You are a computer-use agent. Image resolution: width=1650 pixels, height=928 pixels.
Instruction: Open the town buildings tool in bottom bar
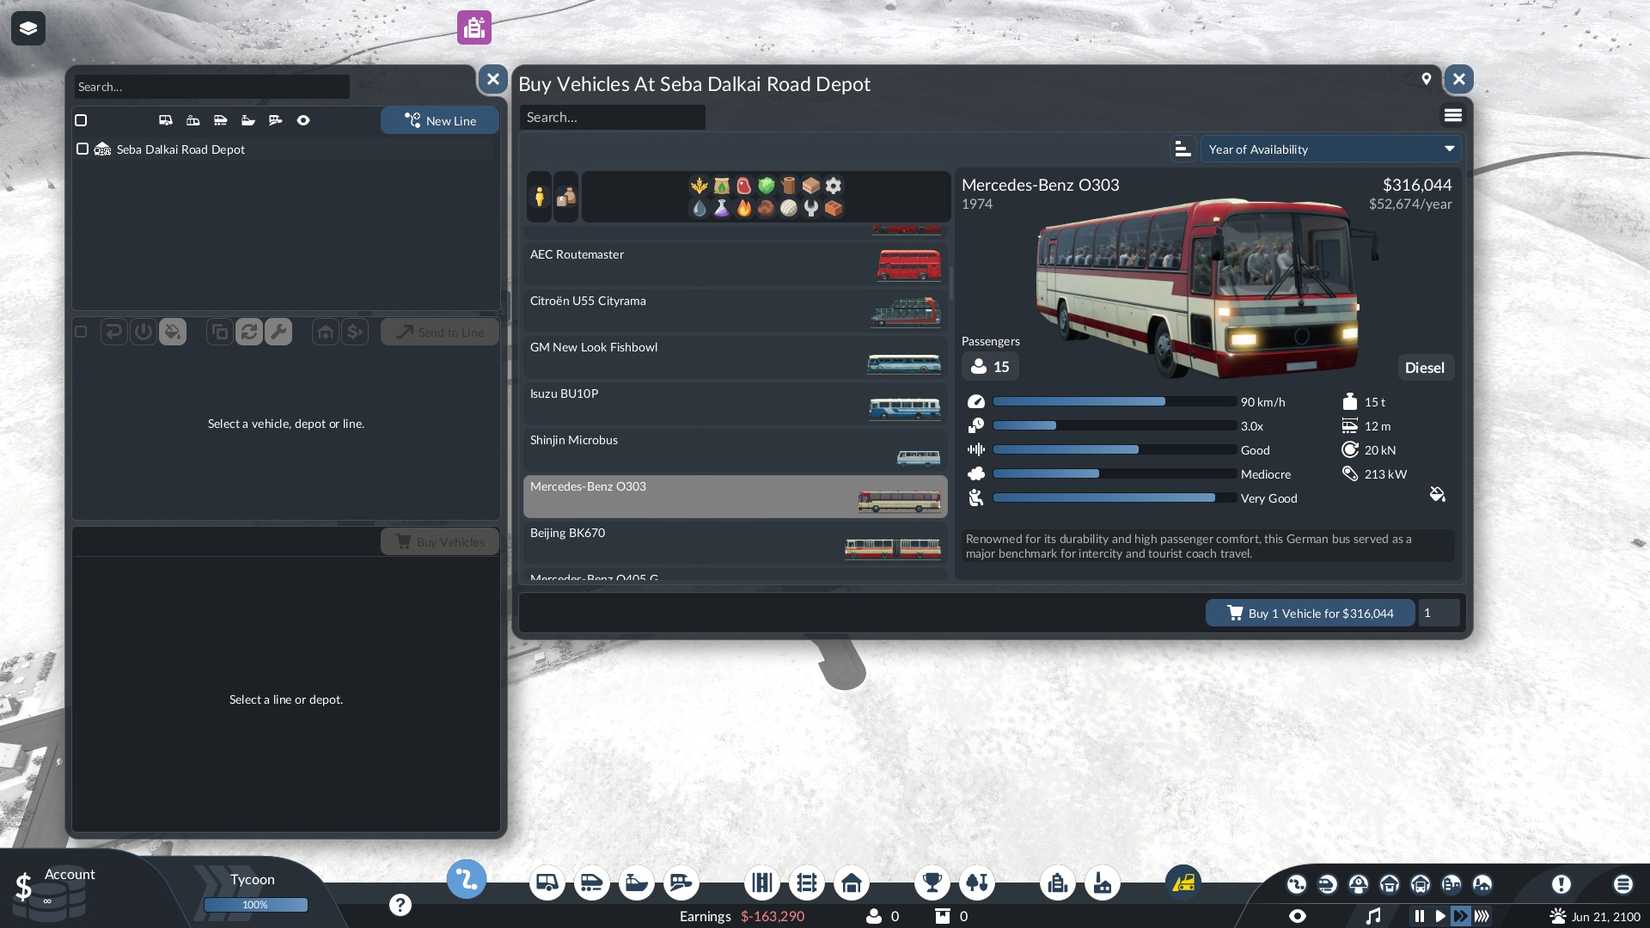(1057, 883)
